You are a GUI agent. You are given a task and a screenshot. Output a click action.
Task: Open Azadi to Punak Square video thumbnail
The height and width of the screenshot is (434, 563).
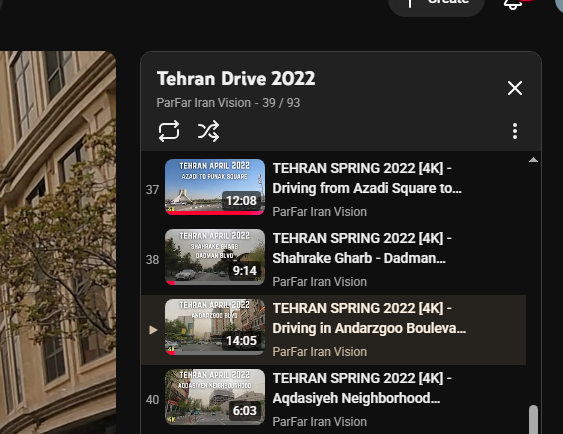point(215,187)
